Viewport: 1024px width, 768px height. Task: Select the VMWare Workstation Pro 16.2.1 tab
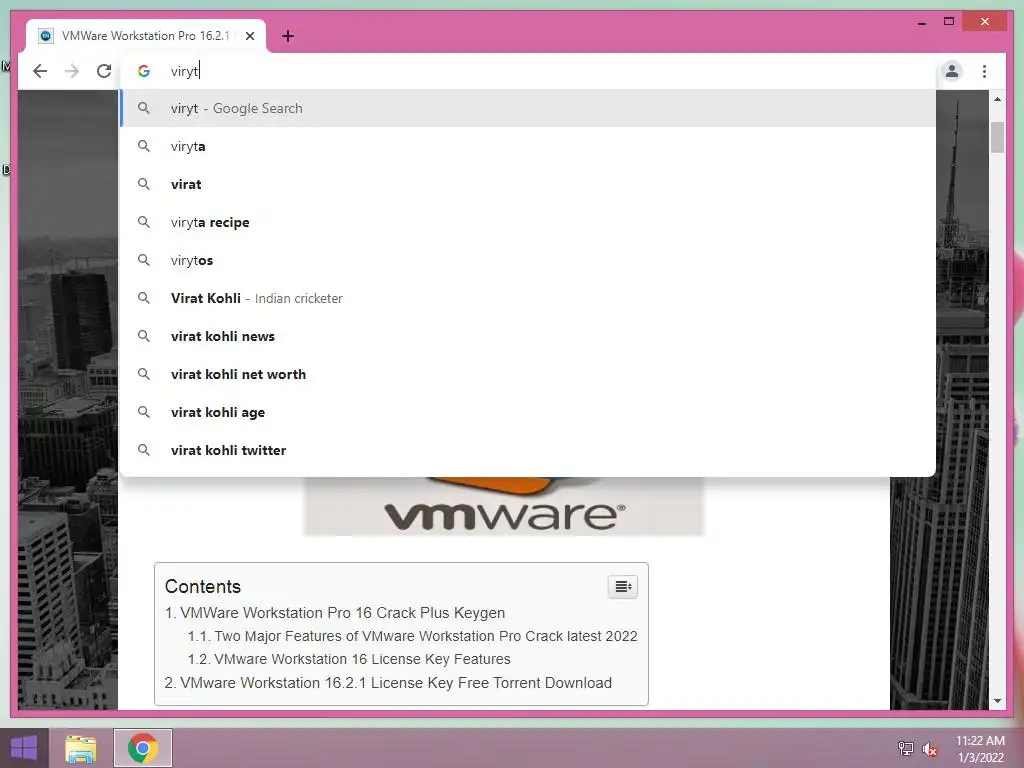point(146,36)
